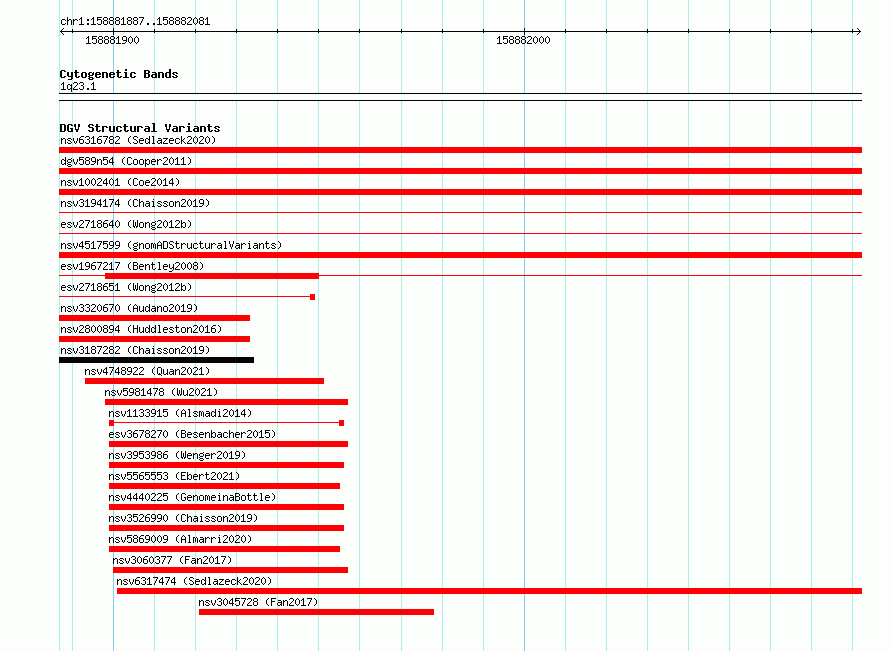The width and height of the screenshot is (890, 651).
Task: Open nsv4517599 (gnomADStructuralVariants) label
Action: coord(171,245)
